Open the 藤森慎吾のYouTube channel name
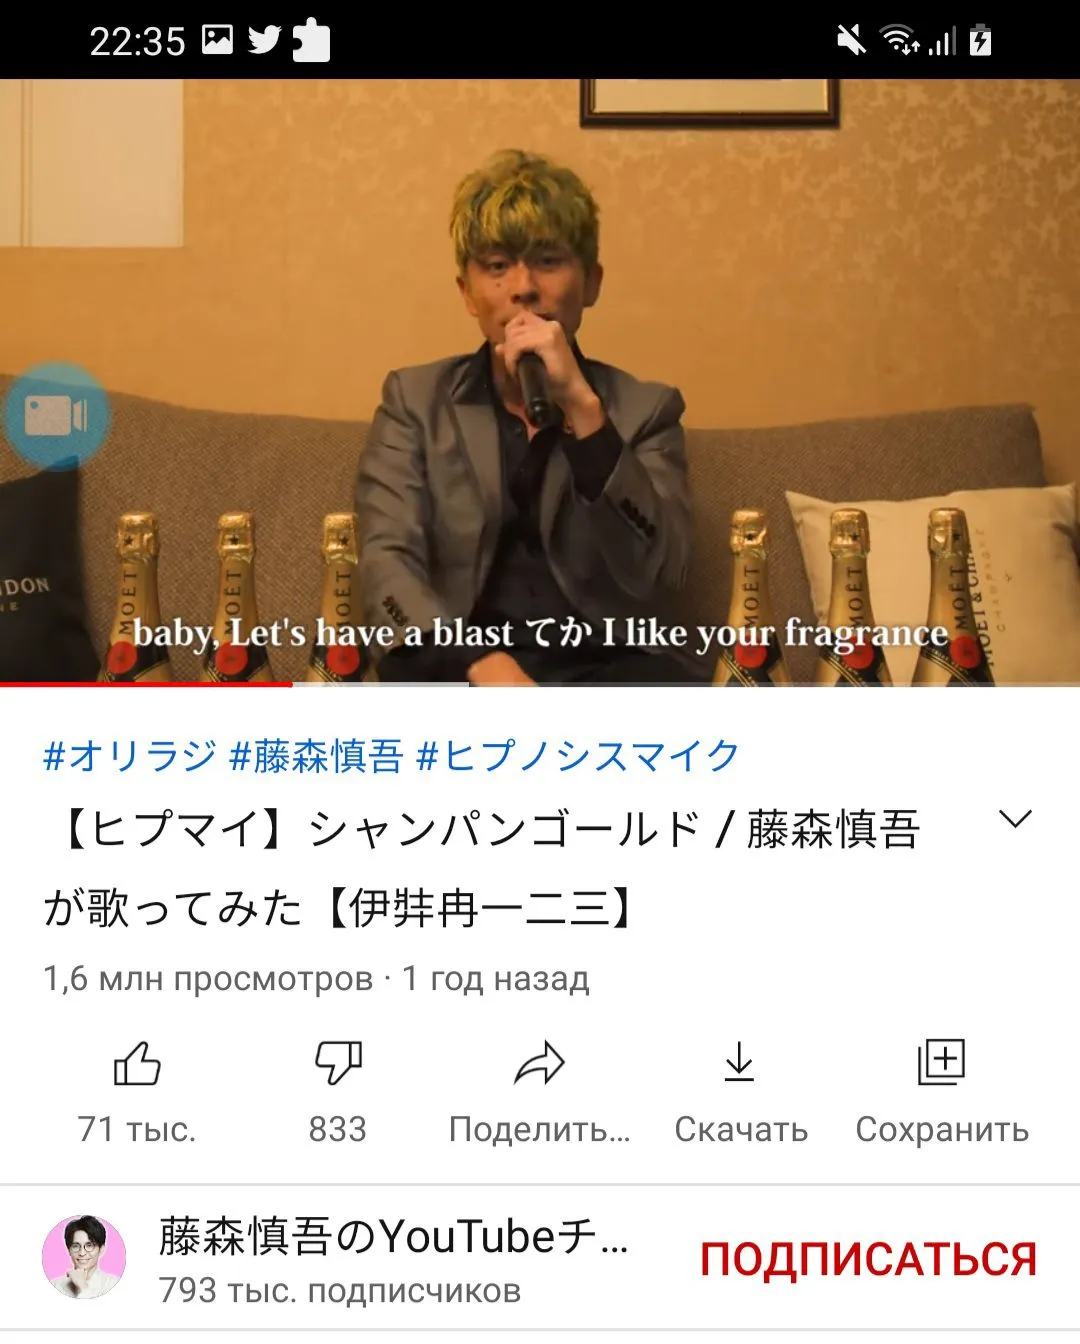Image resolution: width=1080 pixels, height=1344 pixels. 393,1237
